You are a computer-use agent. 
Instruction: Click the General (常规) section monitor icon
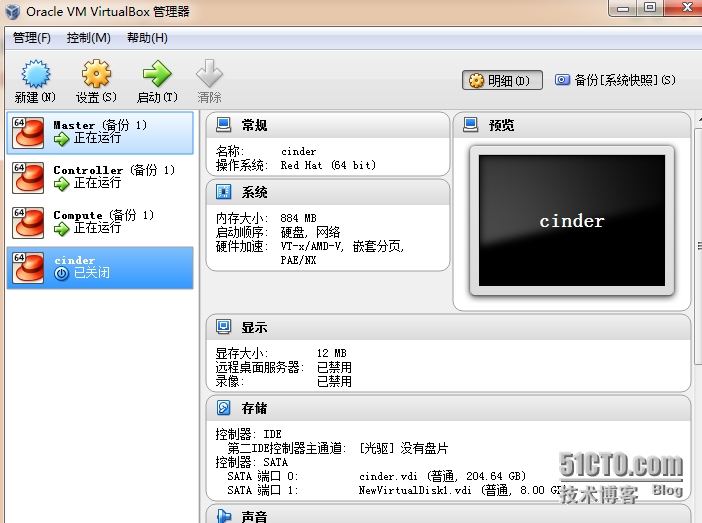point(223,125)
